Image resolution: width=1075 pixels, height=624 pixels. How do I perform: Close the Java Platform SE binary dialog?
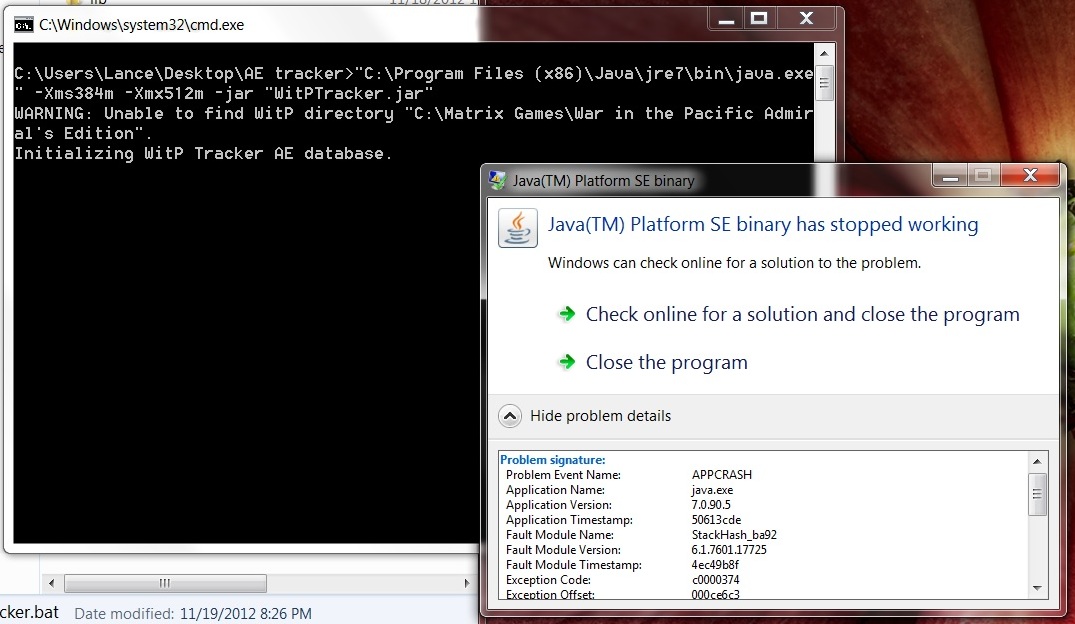(x=1030, y=176)
